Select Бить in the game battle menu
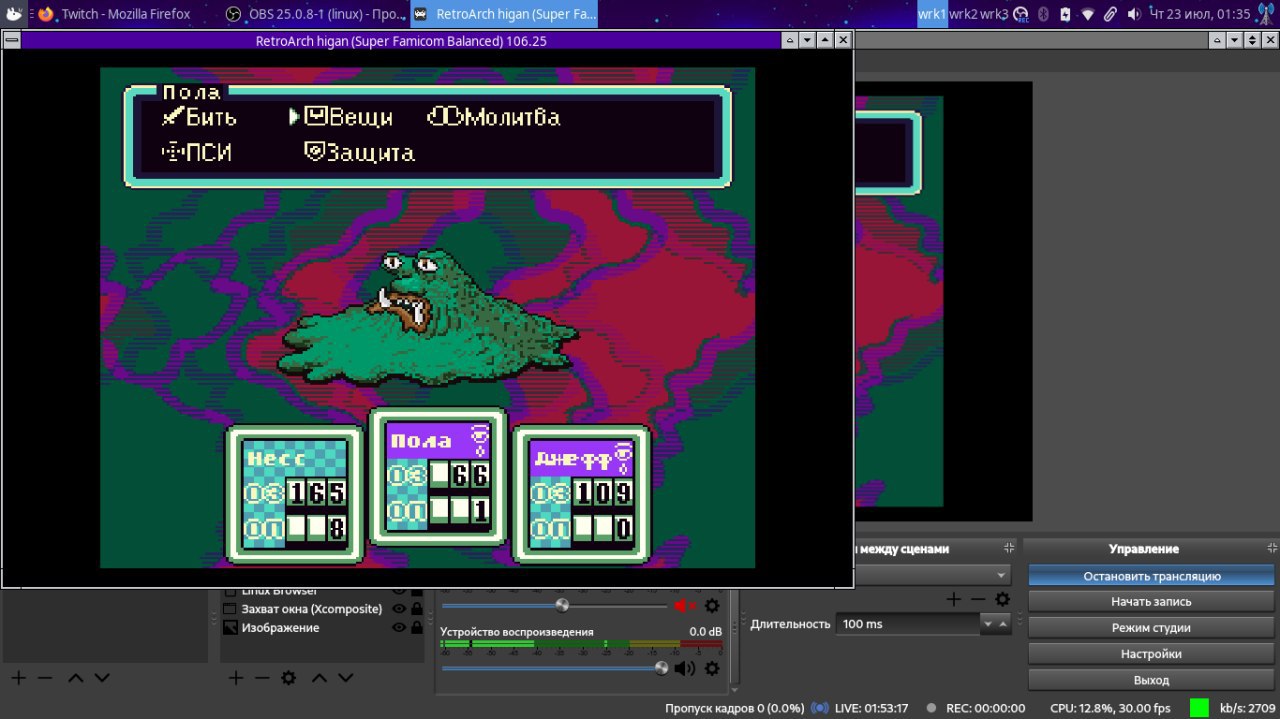Image resolution: width=1280 pixels, height=719 pixels. (200, 117)
